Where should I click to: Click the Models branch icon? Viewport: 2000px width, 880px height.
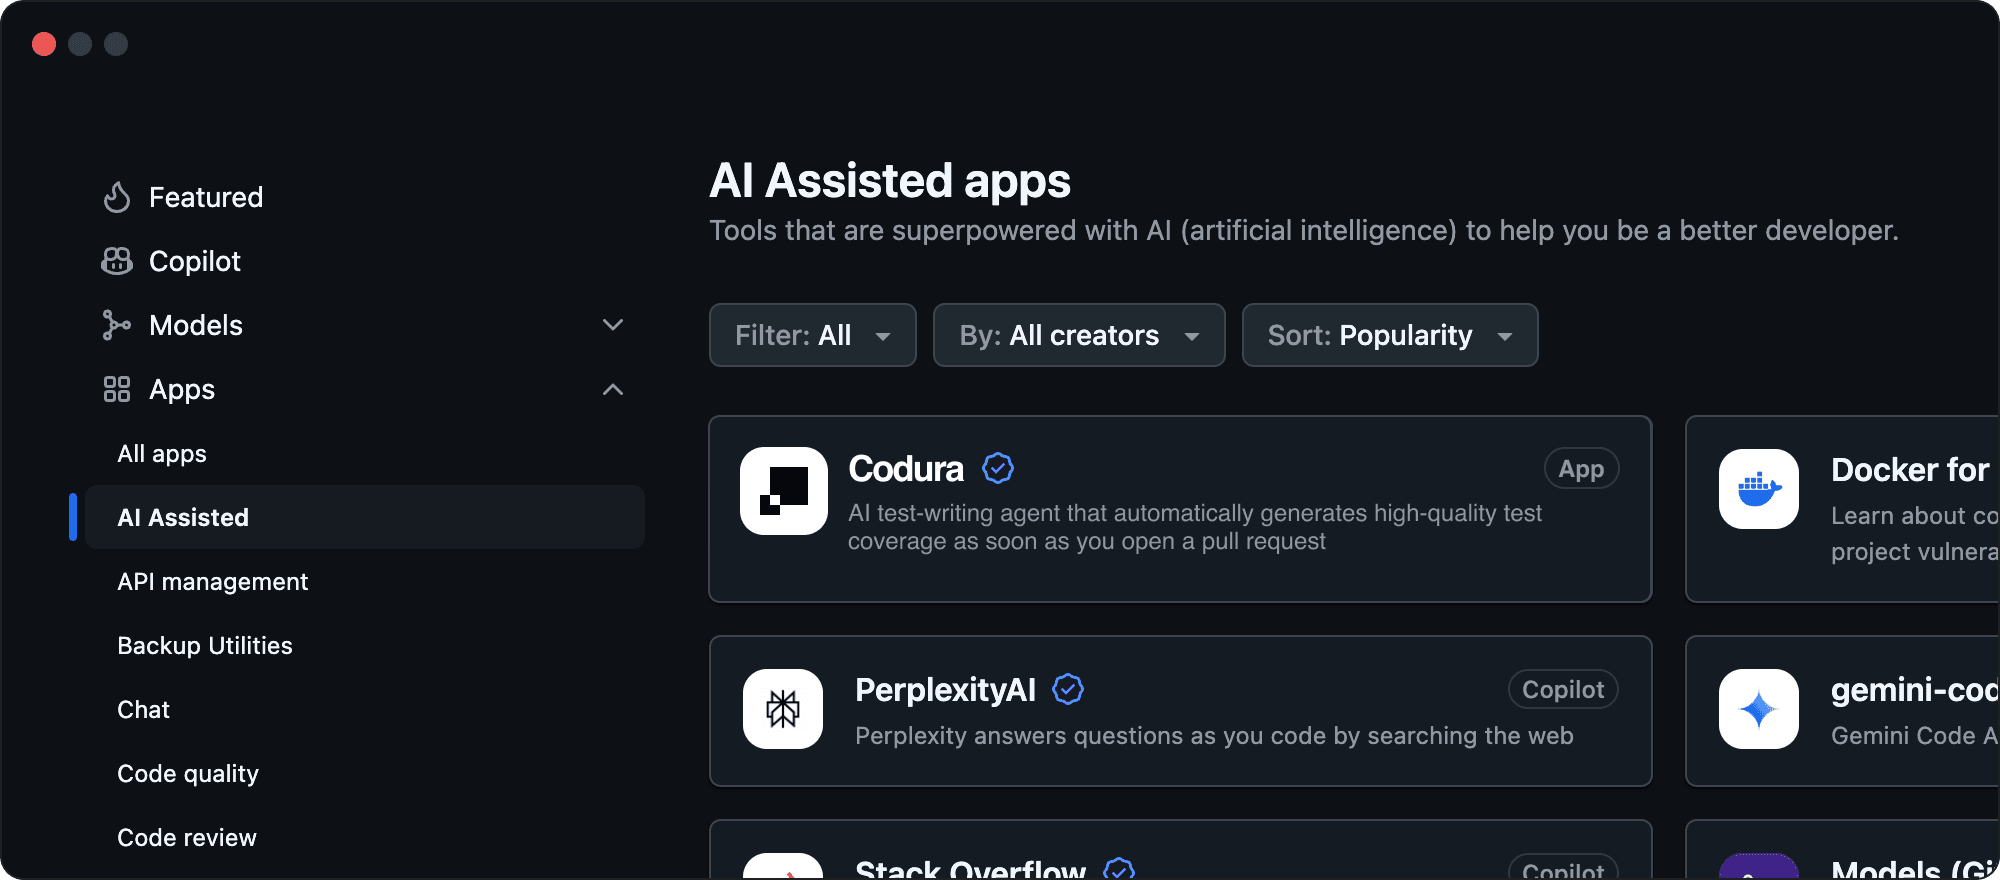117,325
